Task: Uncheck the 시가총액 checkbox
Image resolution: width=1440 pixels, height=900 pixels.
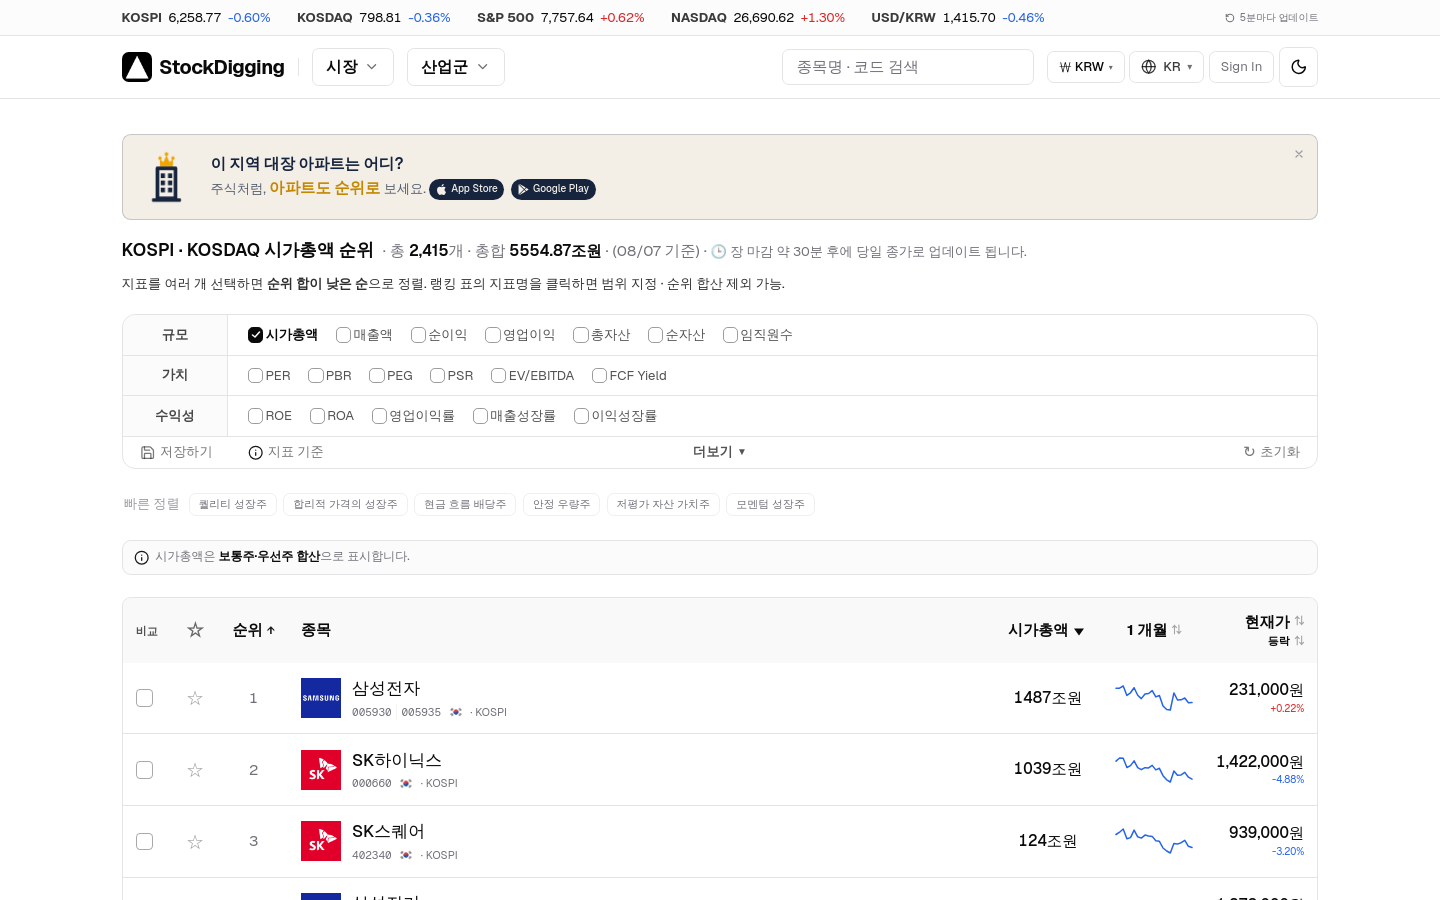Action: coord(255,335)
